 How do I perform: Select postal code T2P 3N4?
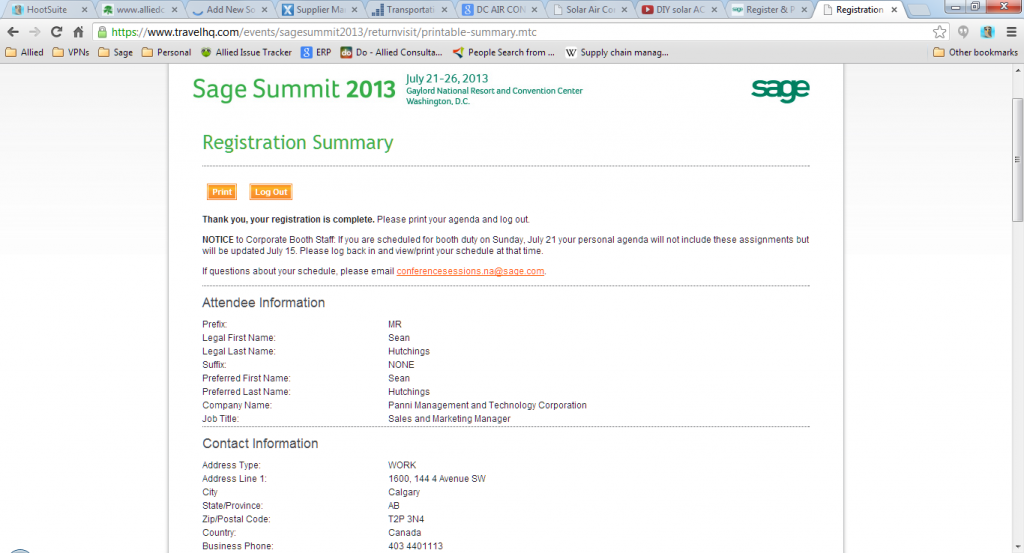point(406,519)
